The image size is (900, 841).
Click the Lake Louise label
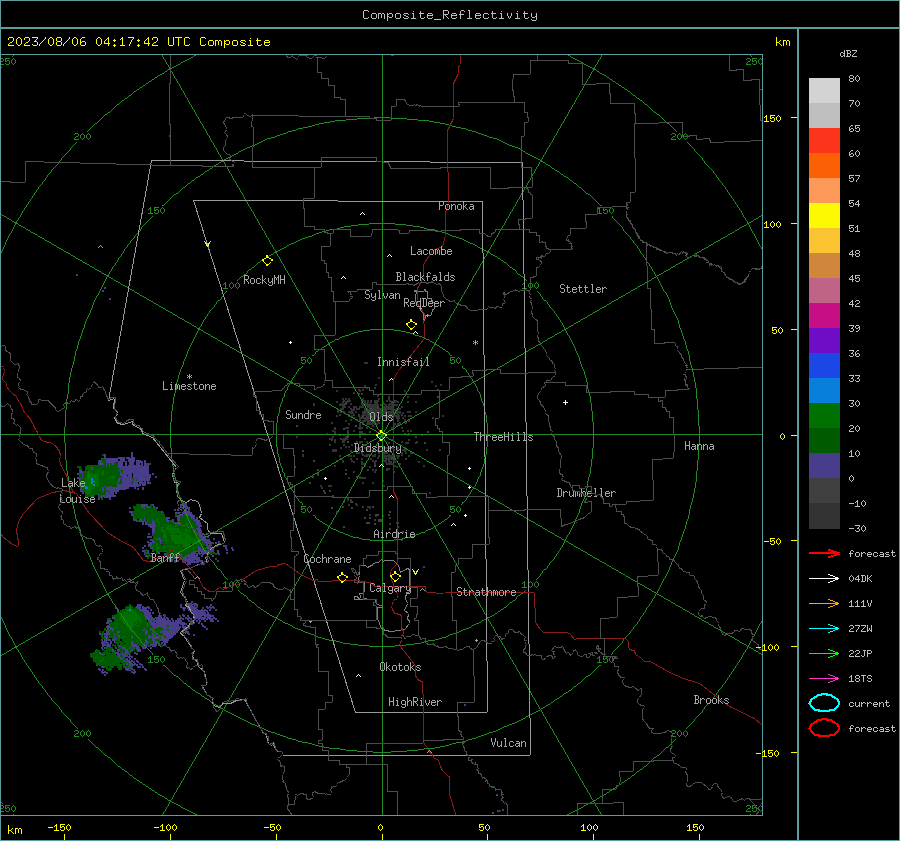point(77,491)
